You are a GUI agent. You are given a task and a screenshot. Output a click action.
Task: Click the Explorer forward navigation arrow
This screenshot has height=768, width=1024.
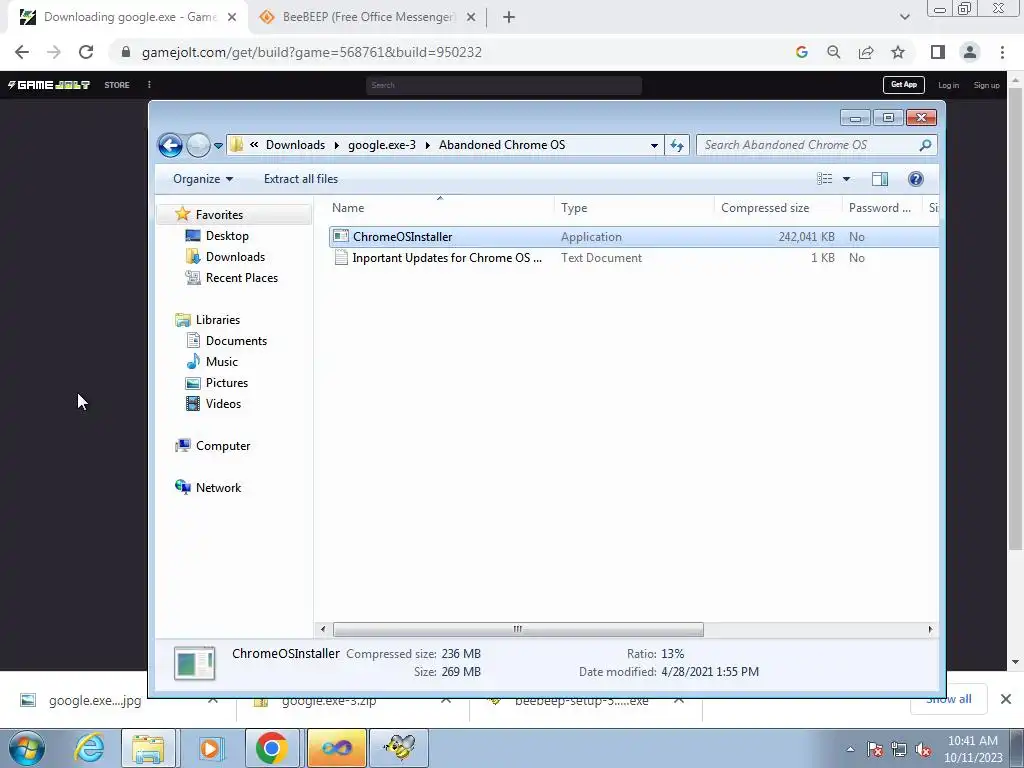click(198, 145)
